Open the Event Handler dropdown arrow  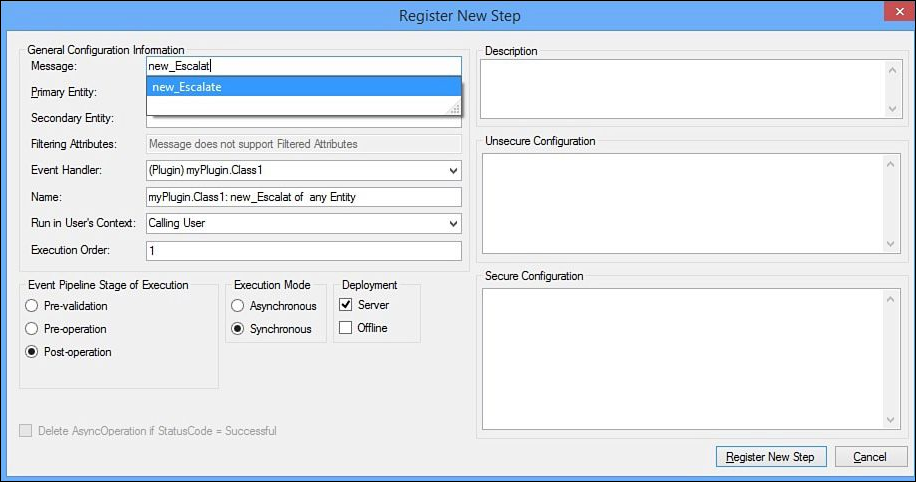(x=453, y=171)
